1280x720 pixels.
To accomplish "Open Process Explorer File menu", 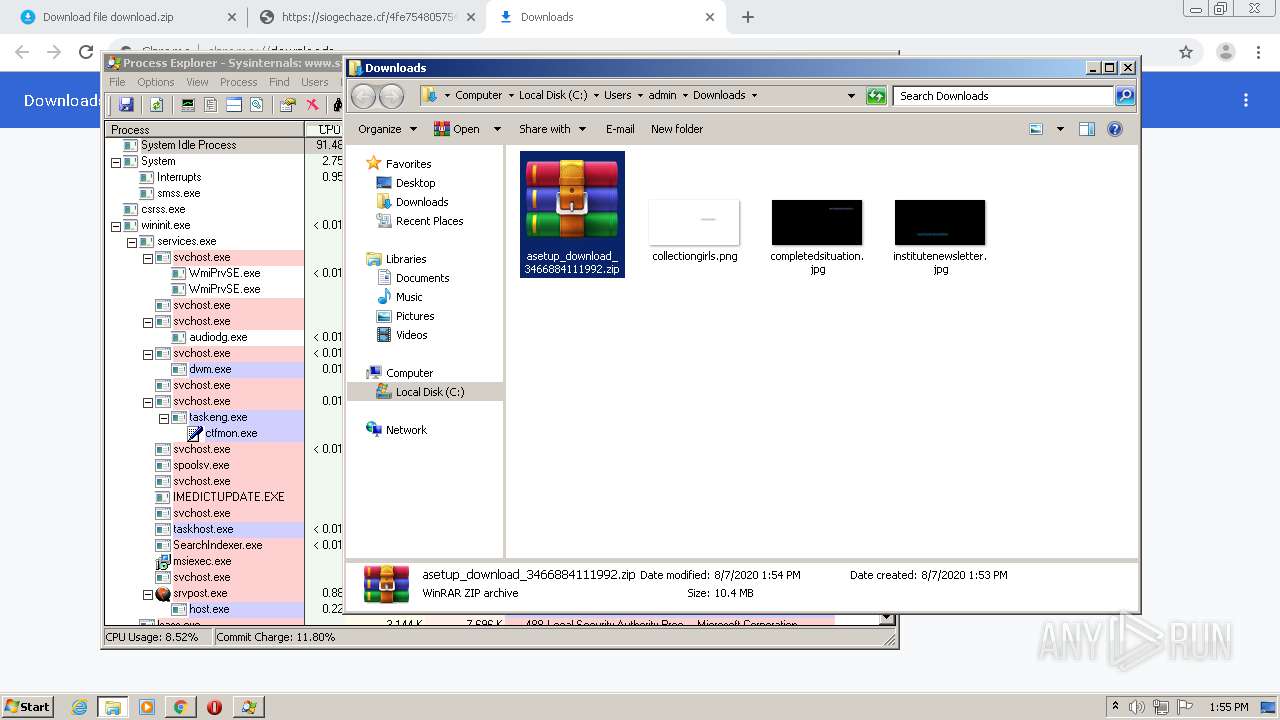I will click(x=117, y=82).
